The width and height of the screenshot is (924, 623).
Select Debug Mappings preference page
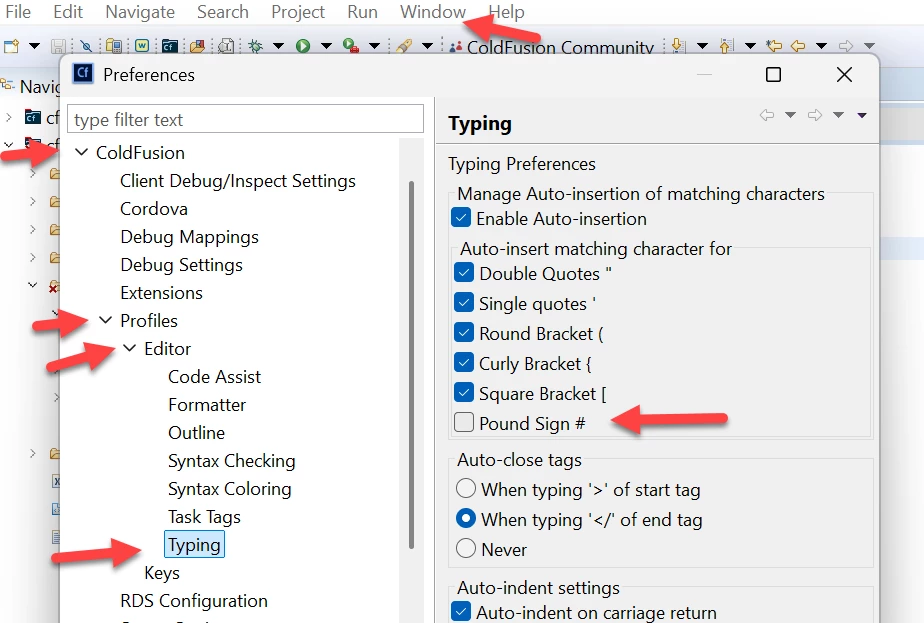click(189, 237)
